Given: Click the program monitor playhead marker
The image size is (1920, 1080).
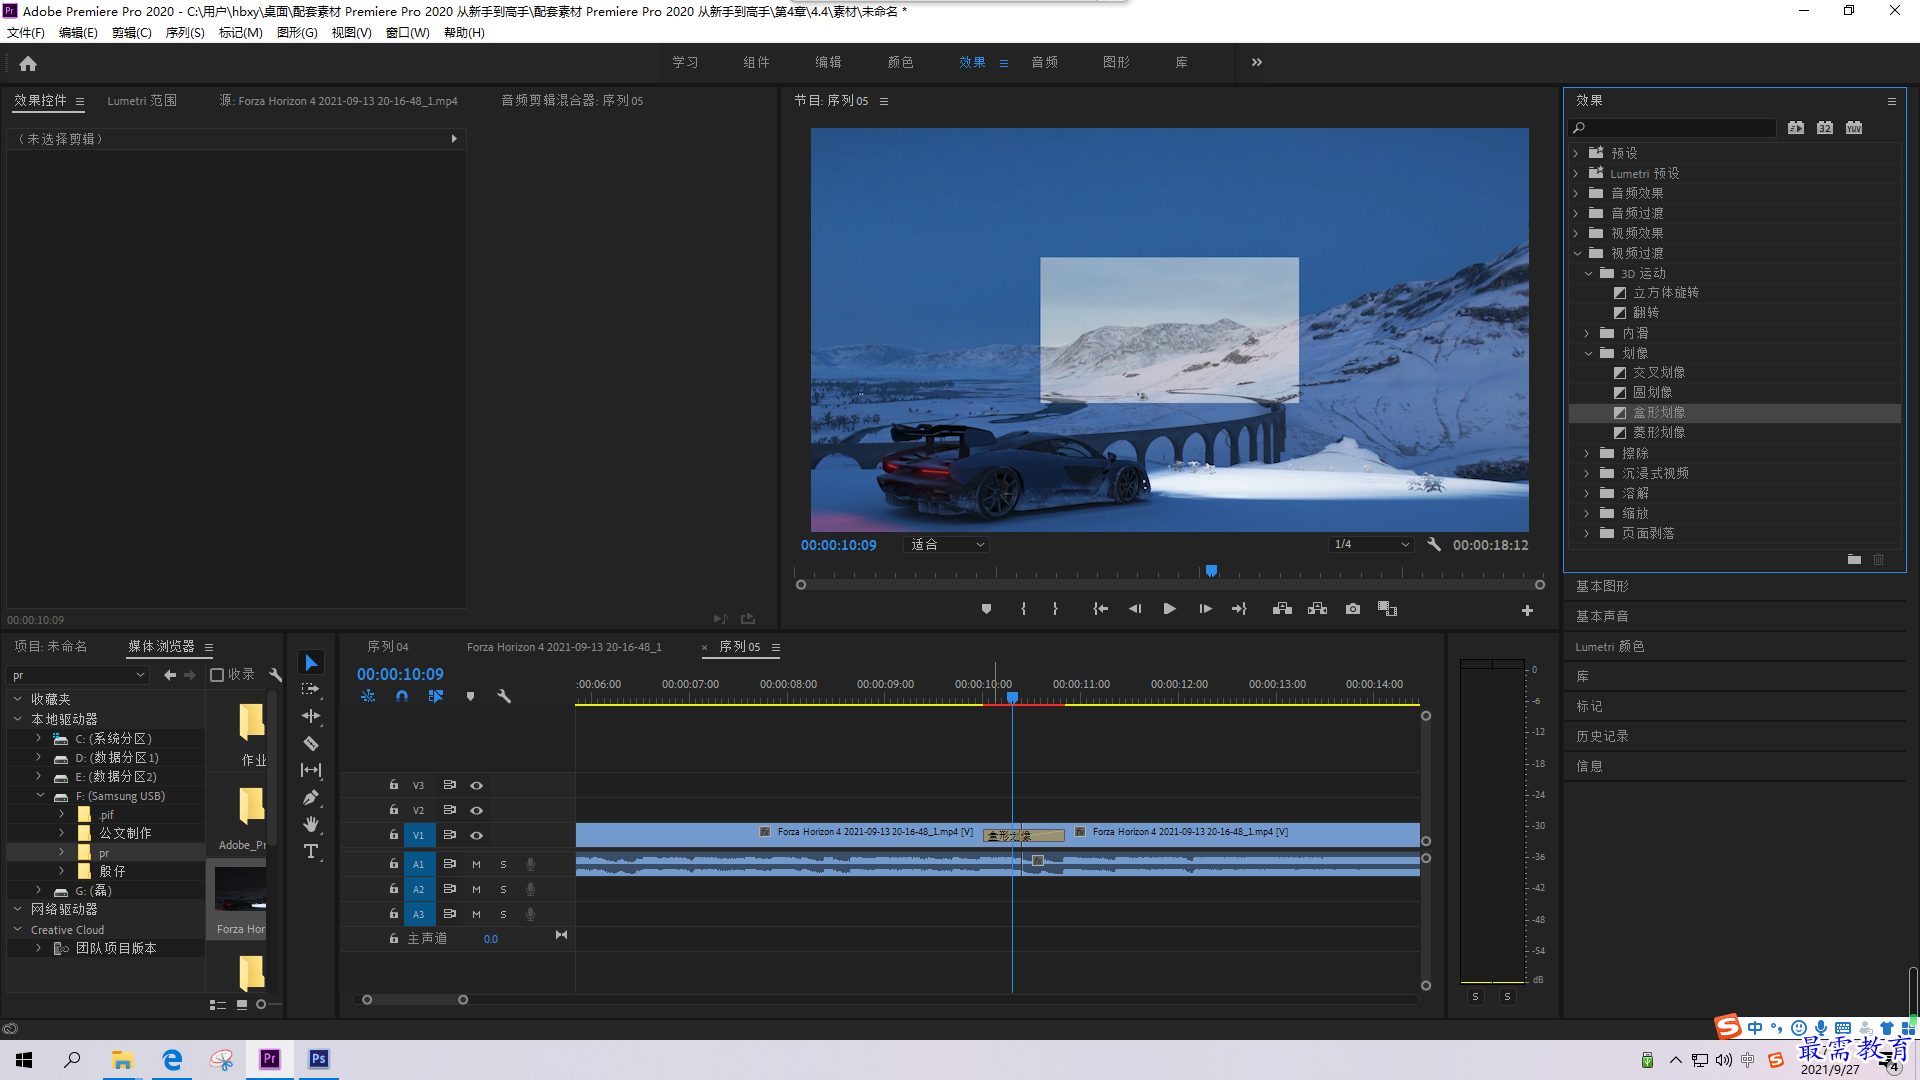Looking at the screenshot, I should click(x=1211, y=571).
